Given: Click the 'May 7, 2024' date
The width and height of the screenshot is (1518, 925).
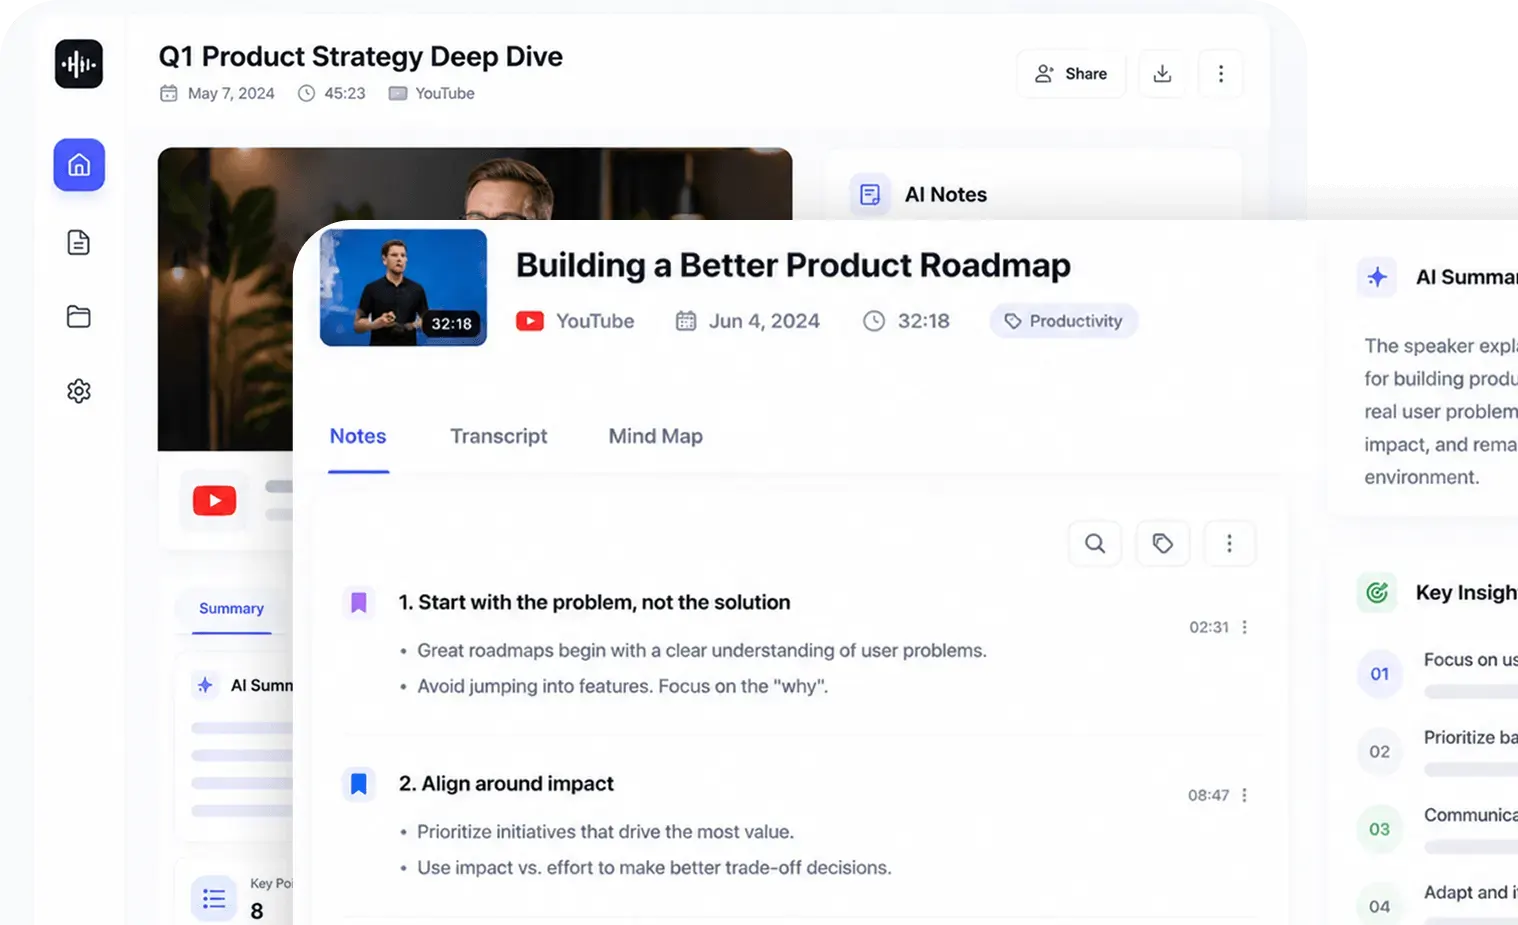Looking at the screenshot, I should [231, 93].
